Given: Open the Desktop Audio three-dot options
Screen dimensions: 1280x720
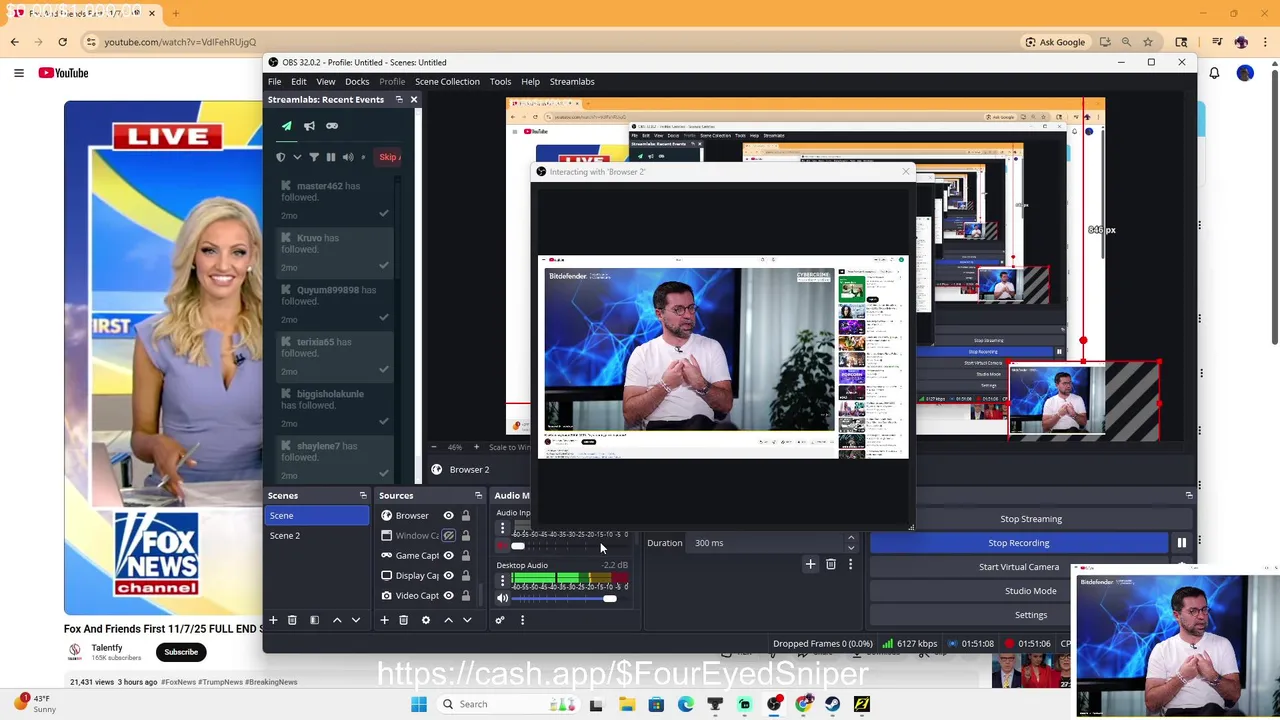Looking at the screenshot, I should (x=502, y=580).
